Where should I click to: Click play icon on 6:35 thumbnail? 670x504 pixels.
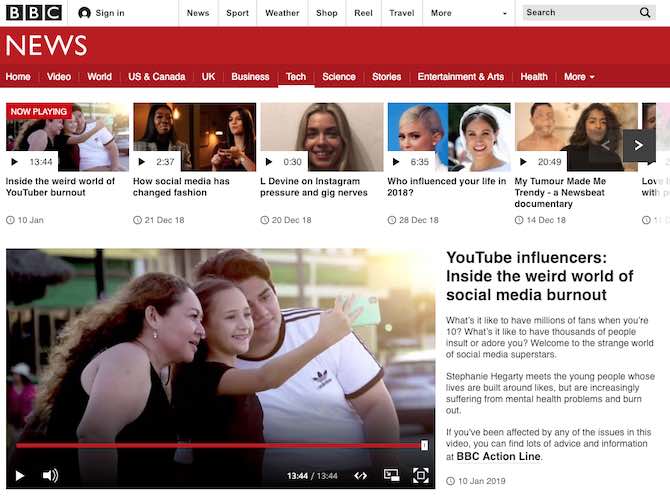coord(396,162)
